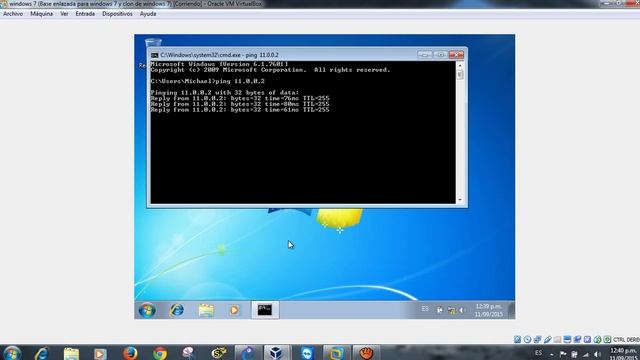Open the folder icon in host taskbar
Image resolution: width=640 pixels, height=360 pixels.
click(x=71, y=353)
